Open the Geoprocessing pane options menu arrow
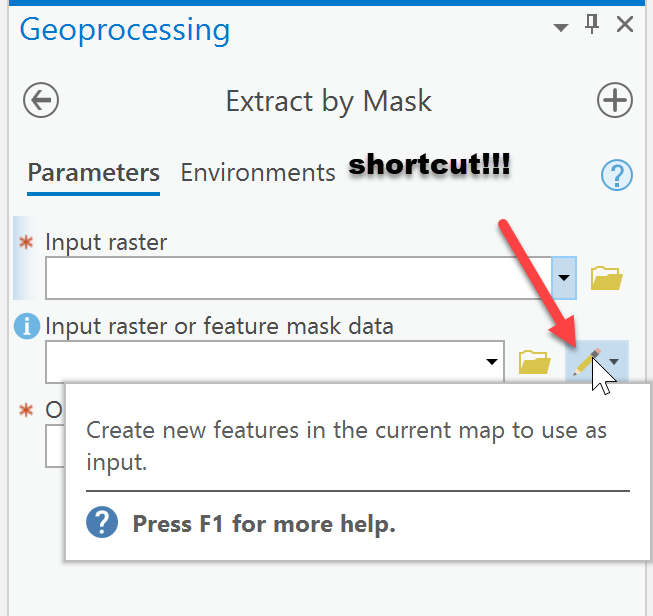653x616 pixels. pos(561,28)
